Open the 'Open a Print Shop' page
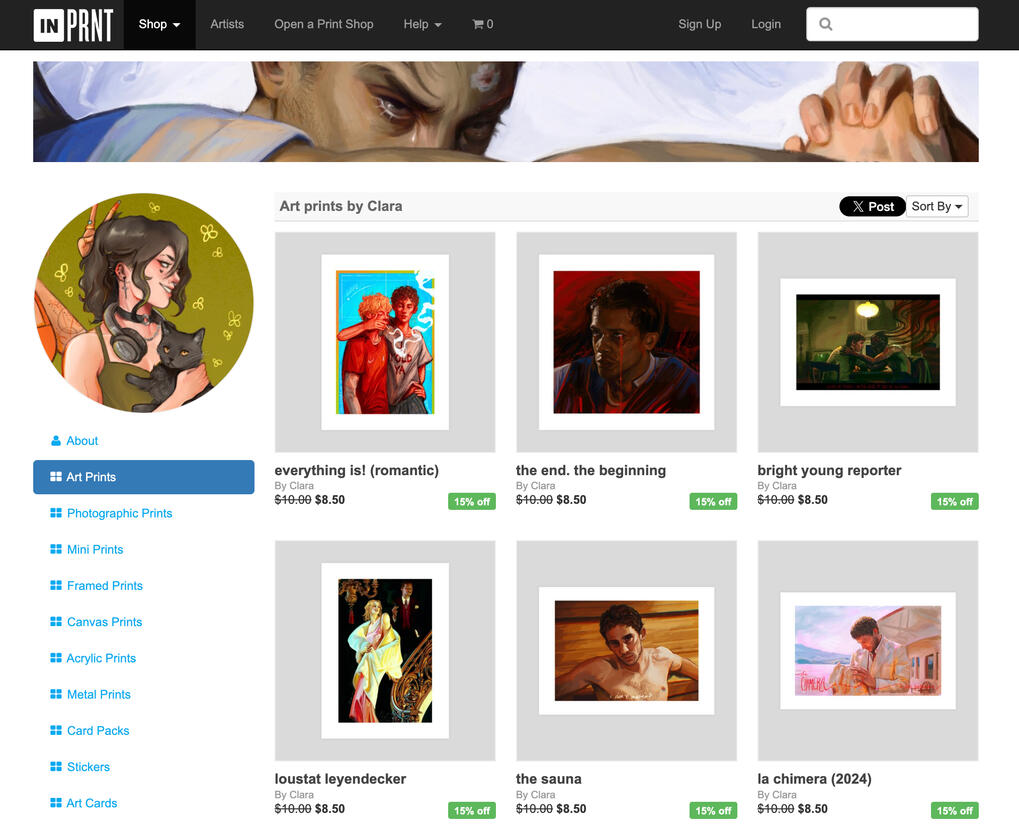This screenshot has width=1019, height=831. click(324, 24)
